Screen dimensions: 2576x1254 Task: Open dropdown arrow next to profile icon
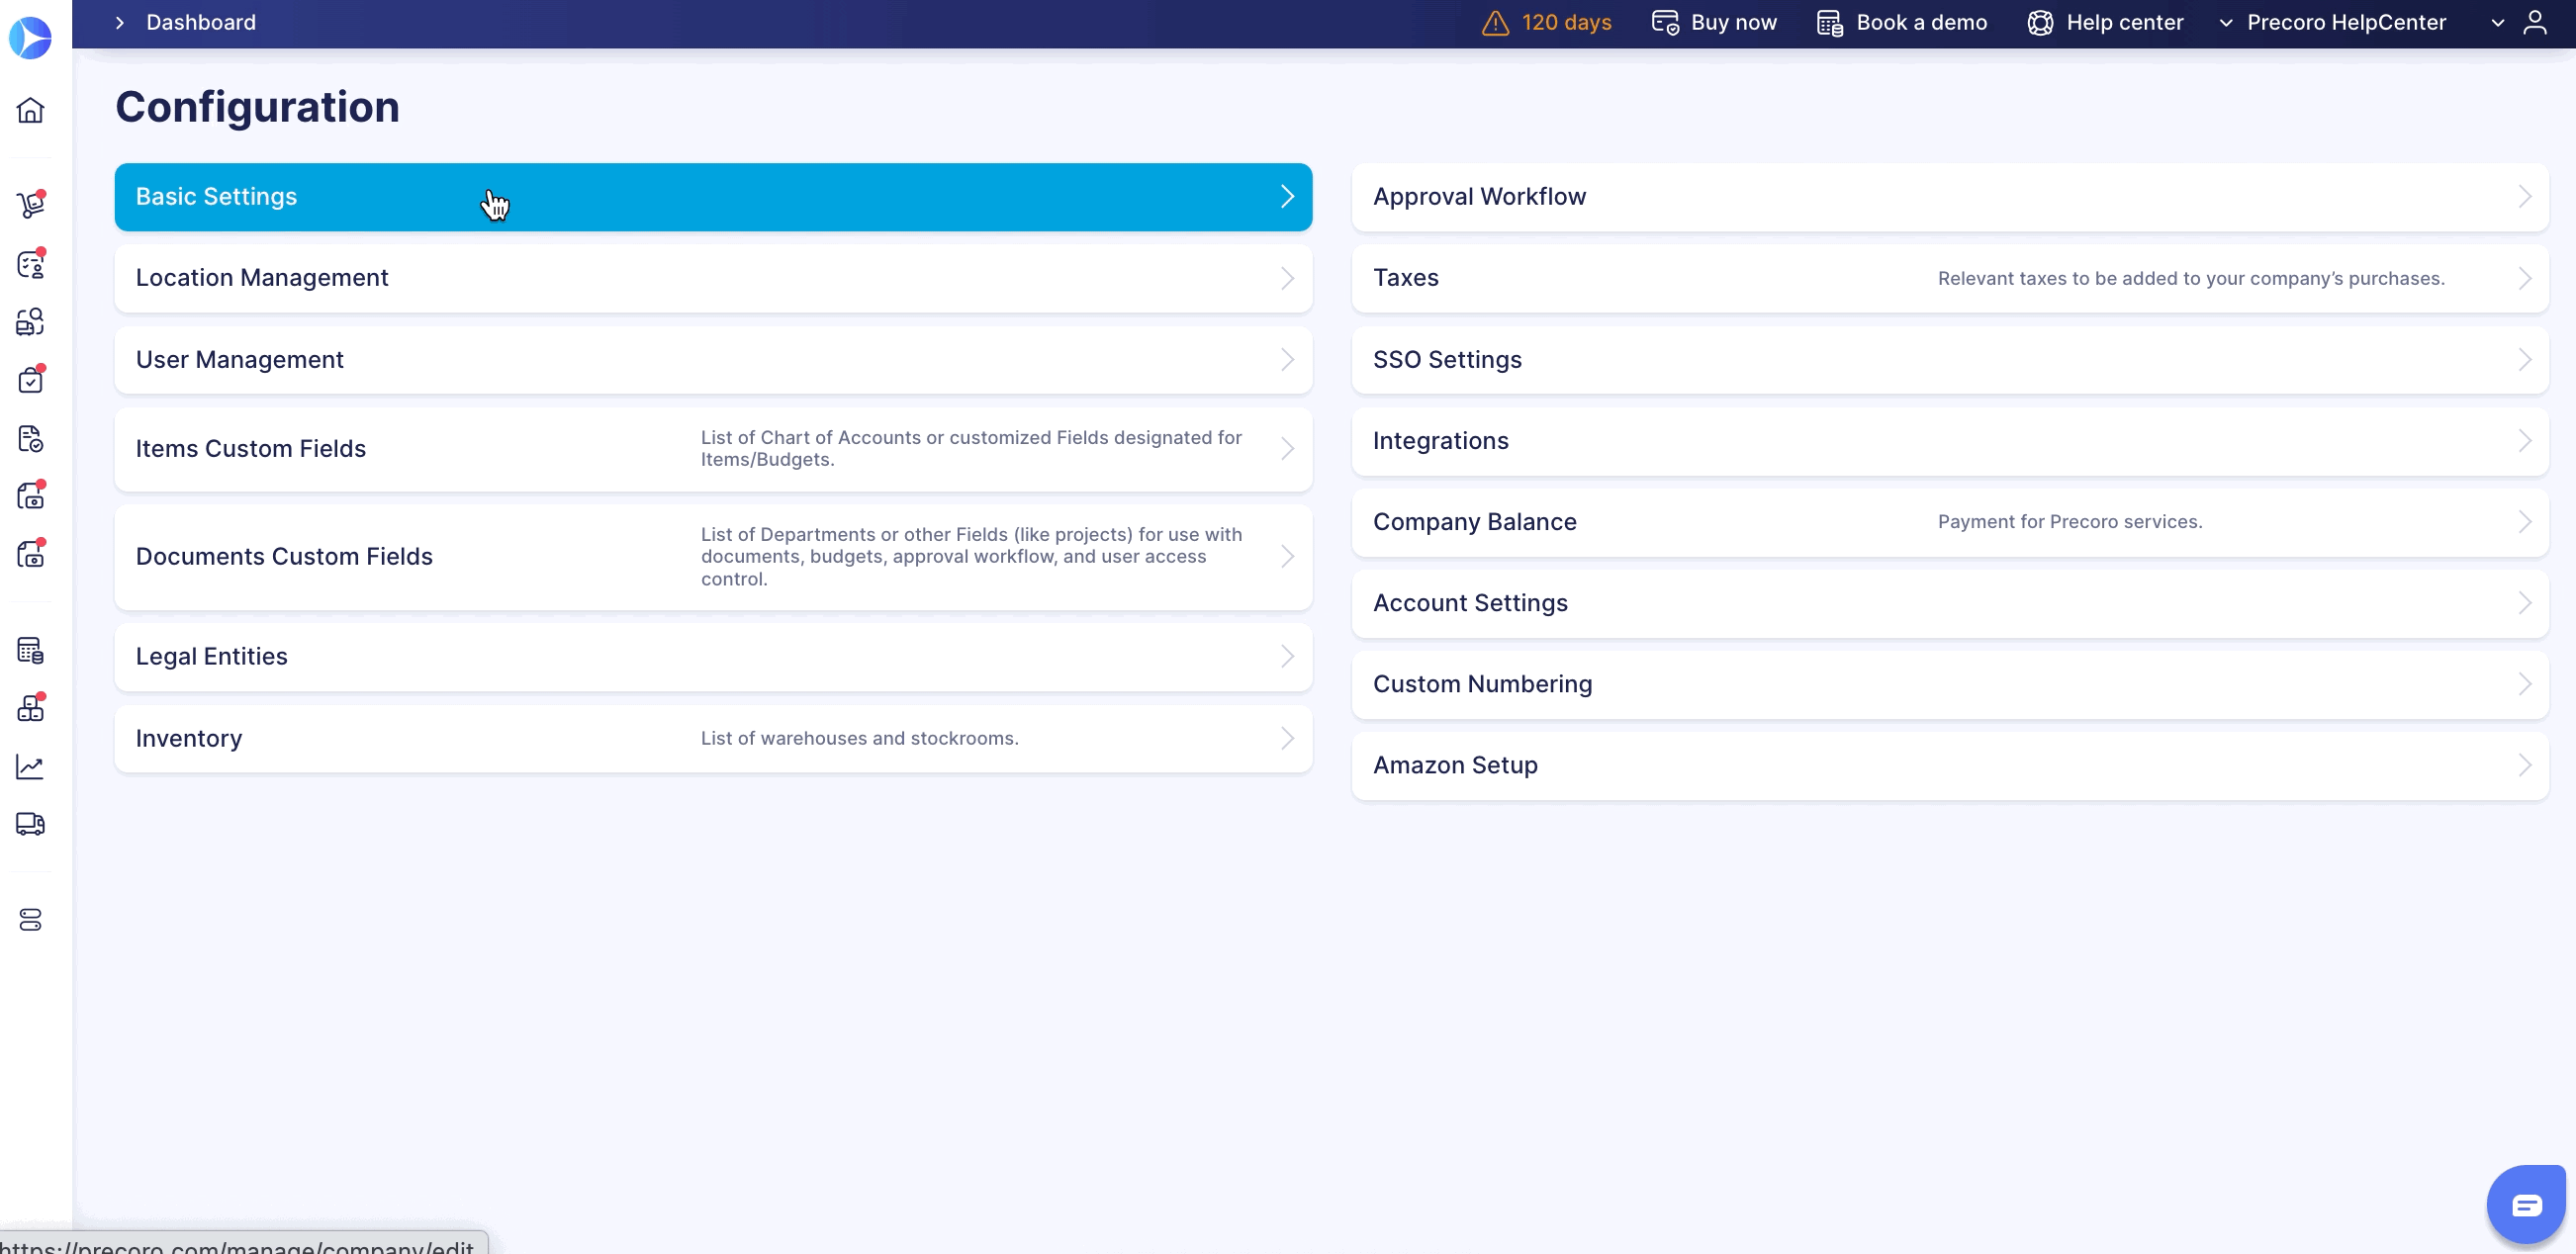[x=2497, y=23]
